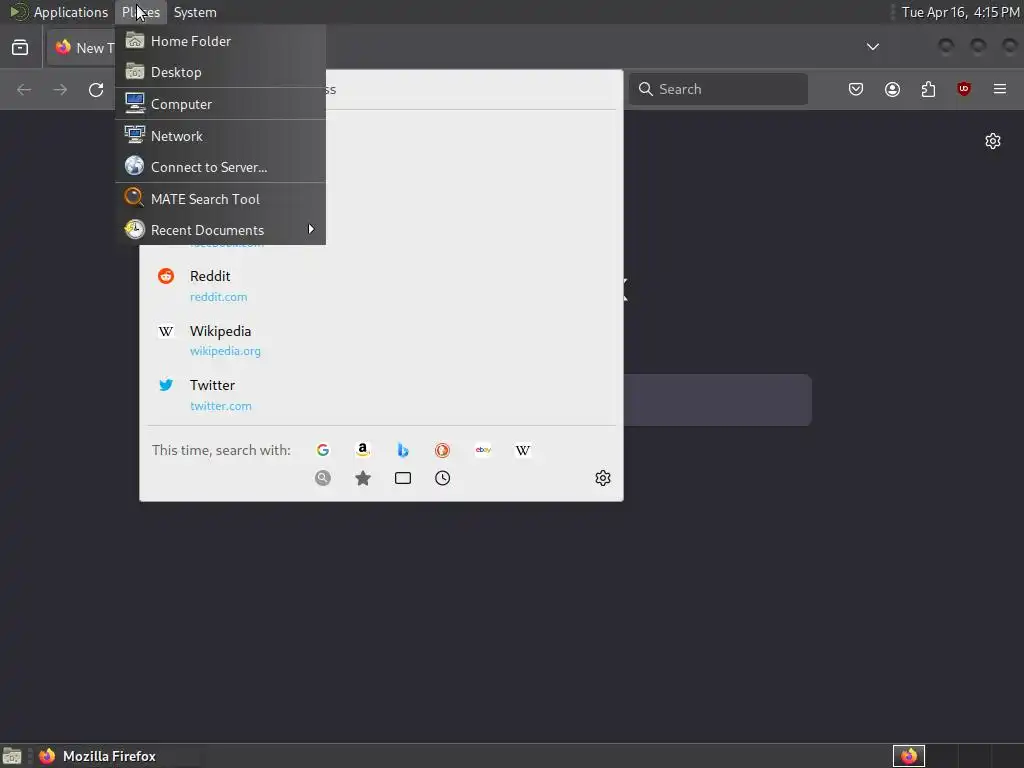Click Reddit logo in suggestions

(166, 276)
